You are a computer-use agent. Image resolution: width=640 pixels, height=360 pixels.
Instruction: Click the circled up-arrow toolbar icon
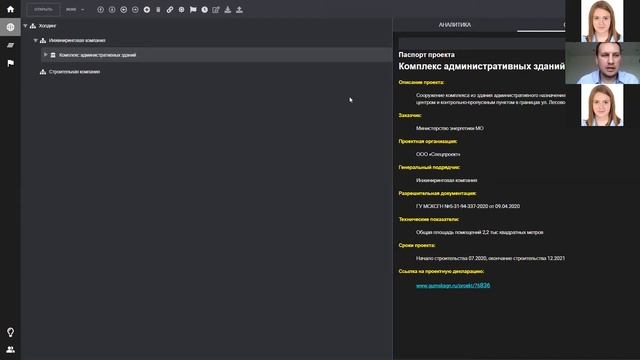pyautogui.click(x=100, y=9)
